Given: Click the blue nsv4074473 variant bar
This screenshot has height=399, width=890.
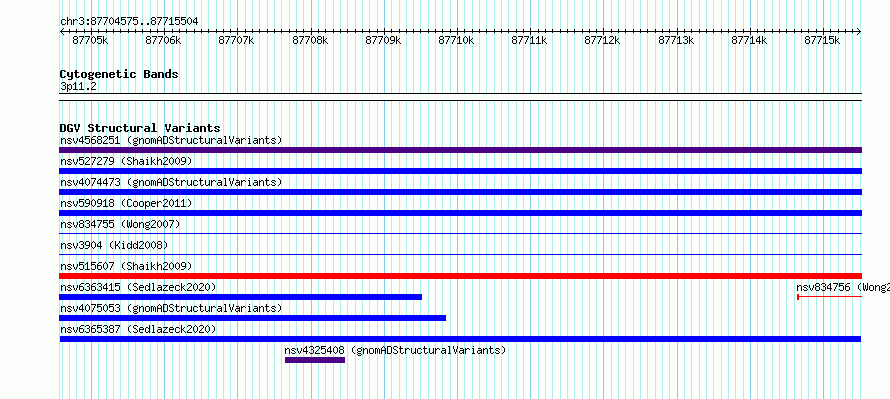Looking at the screenshot, I should [460, 192].
